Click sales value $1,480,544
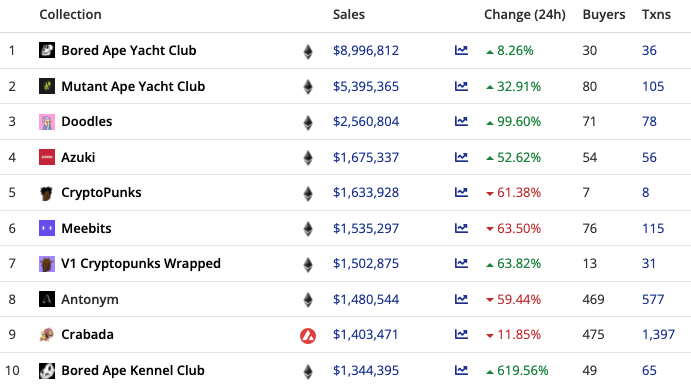Screen dimensions: 691x387 (366, 299)
